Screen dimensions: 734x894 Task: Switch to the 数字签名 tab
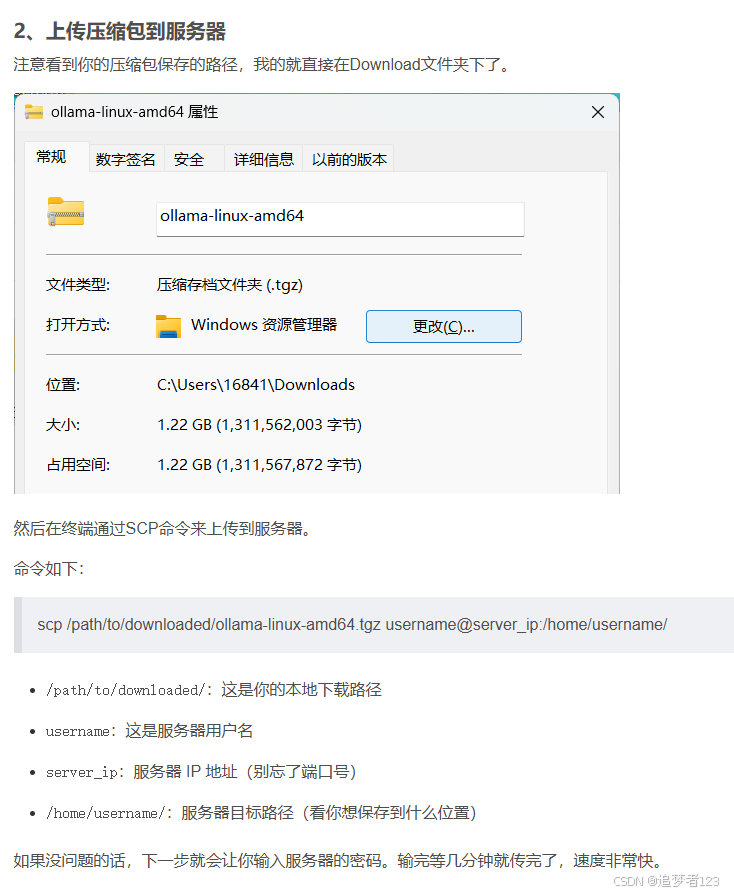pos(126,159)
